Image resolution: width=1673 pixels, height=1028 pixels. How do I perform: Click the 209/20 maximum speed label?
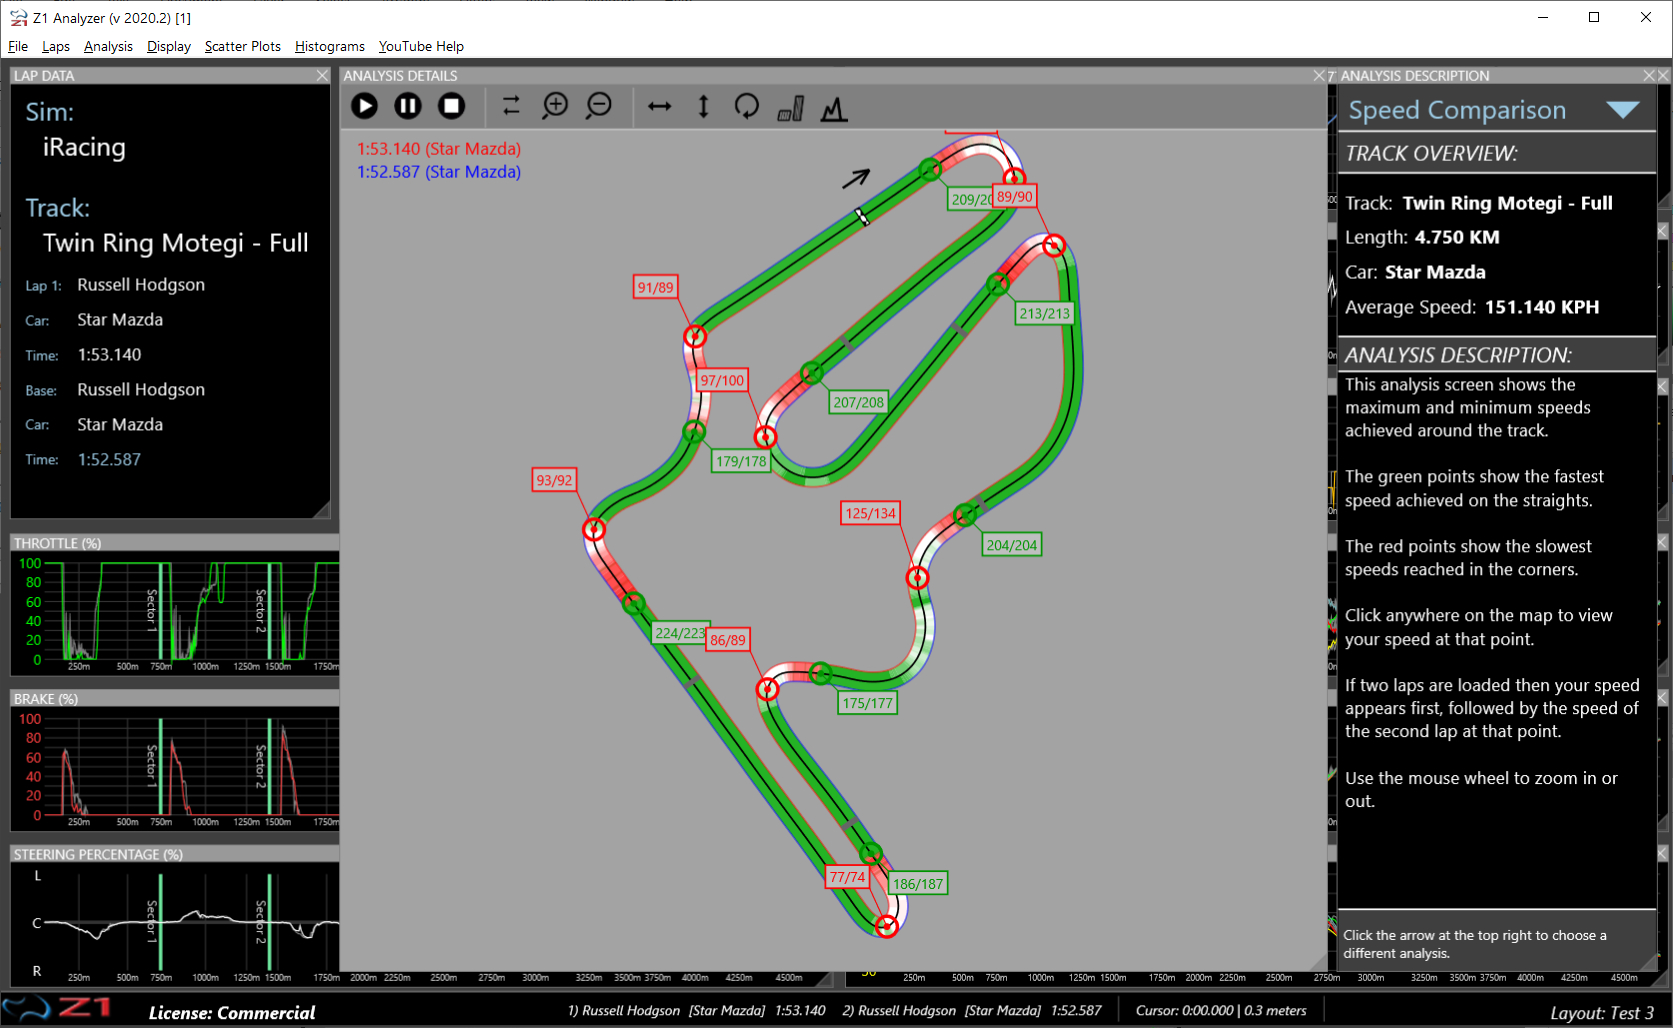tap(970, 199)
